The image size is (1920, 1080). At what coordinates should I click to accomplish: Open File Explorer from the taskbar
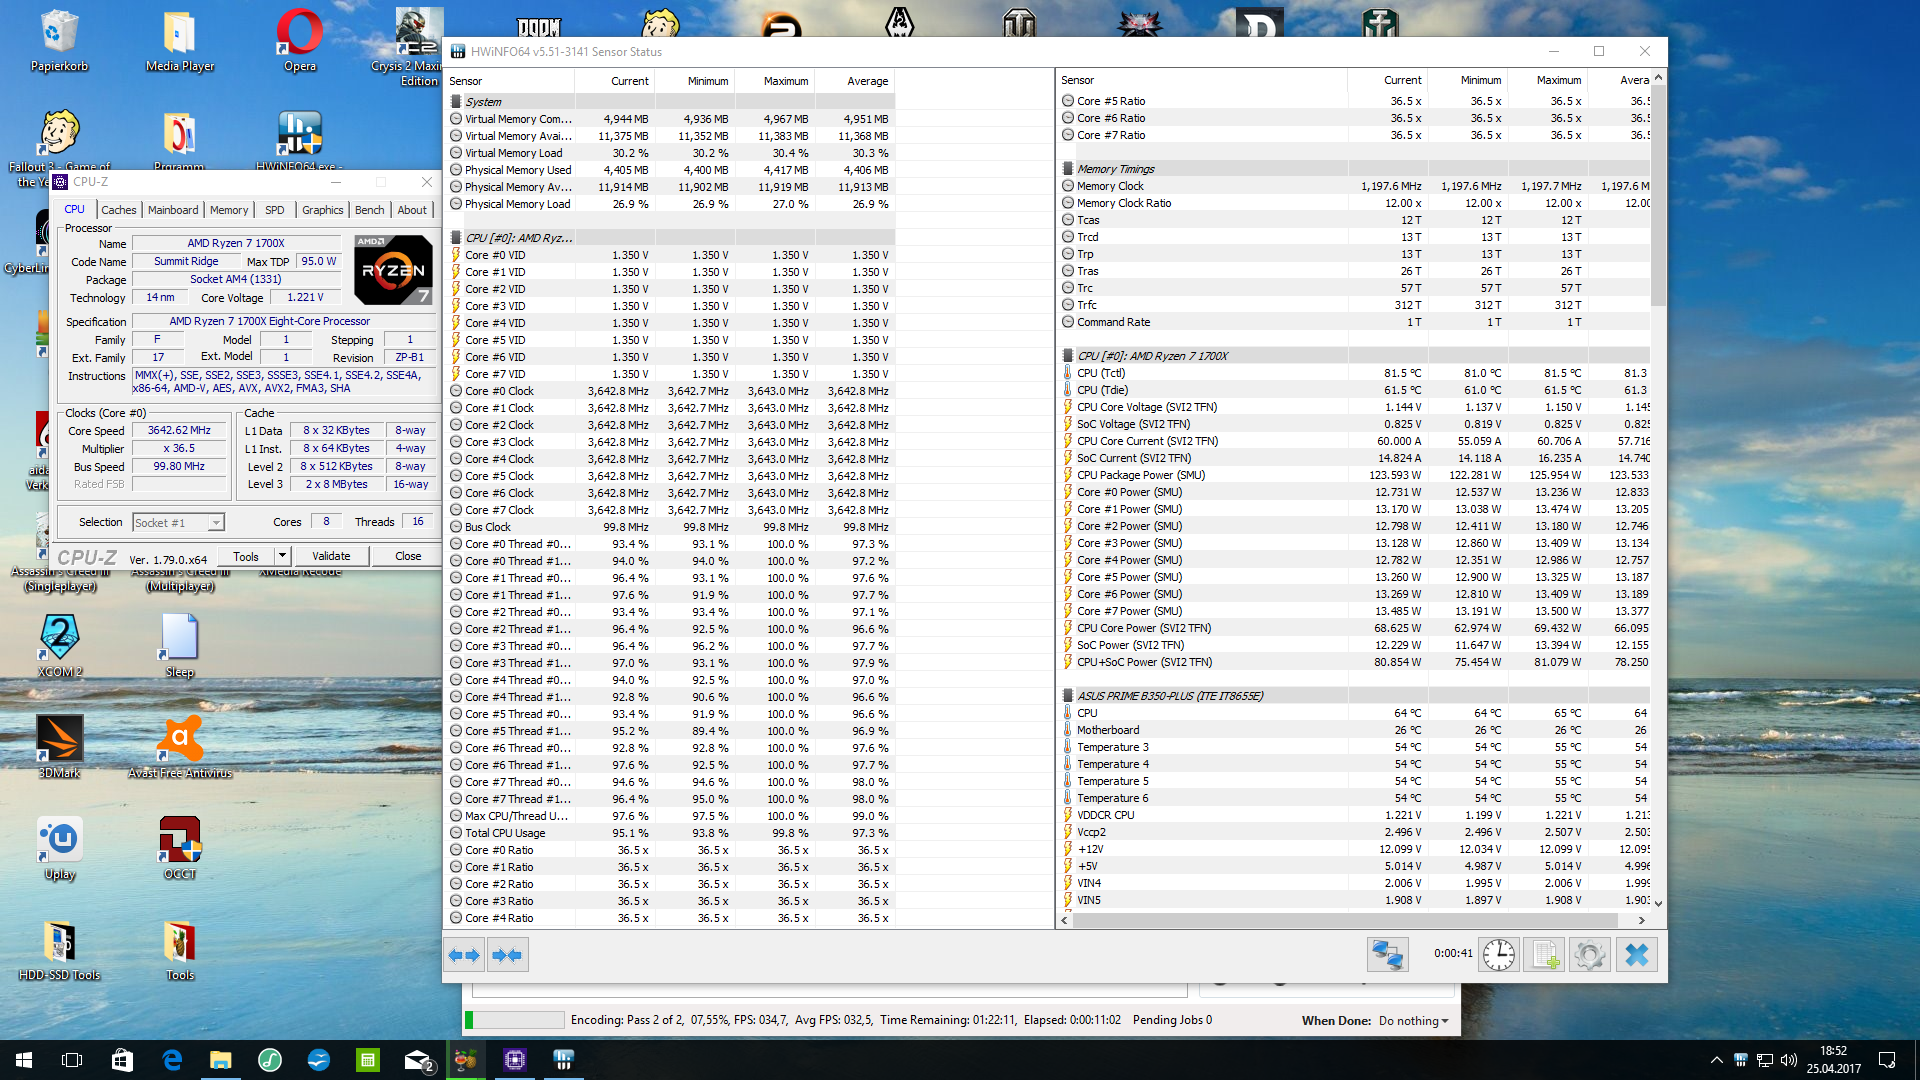click(x=221, y=1060)
